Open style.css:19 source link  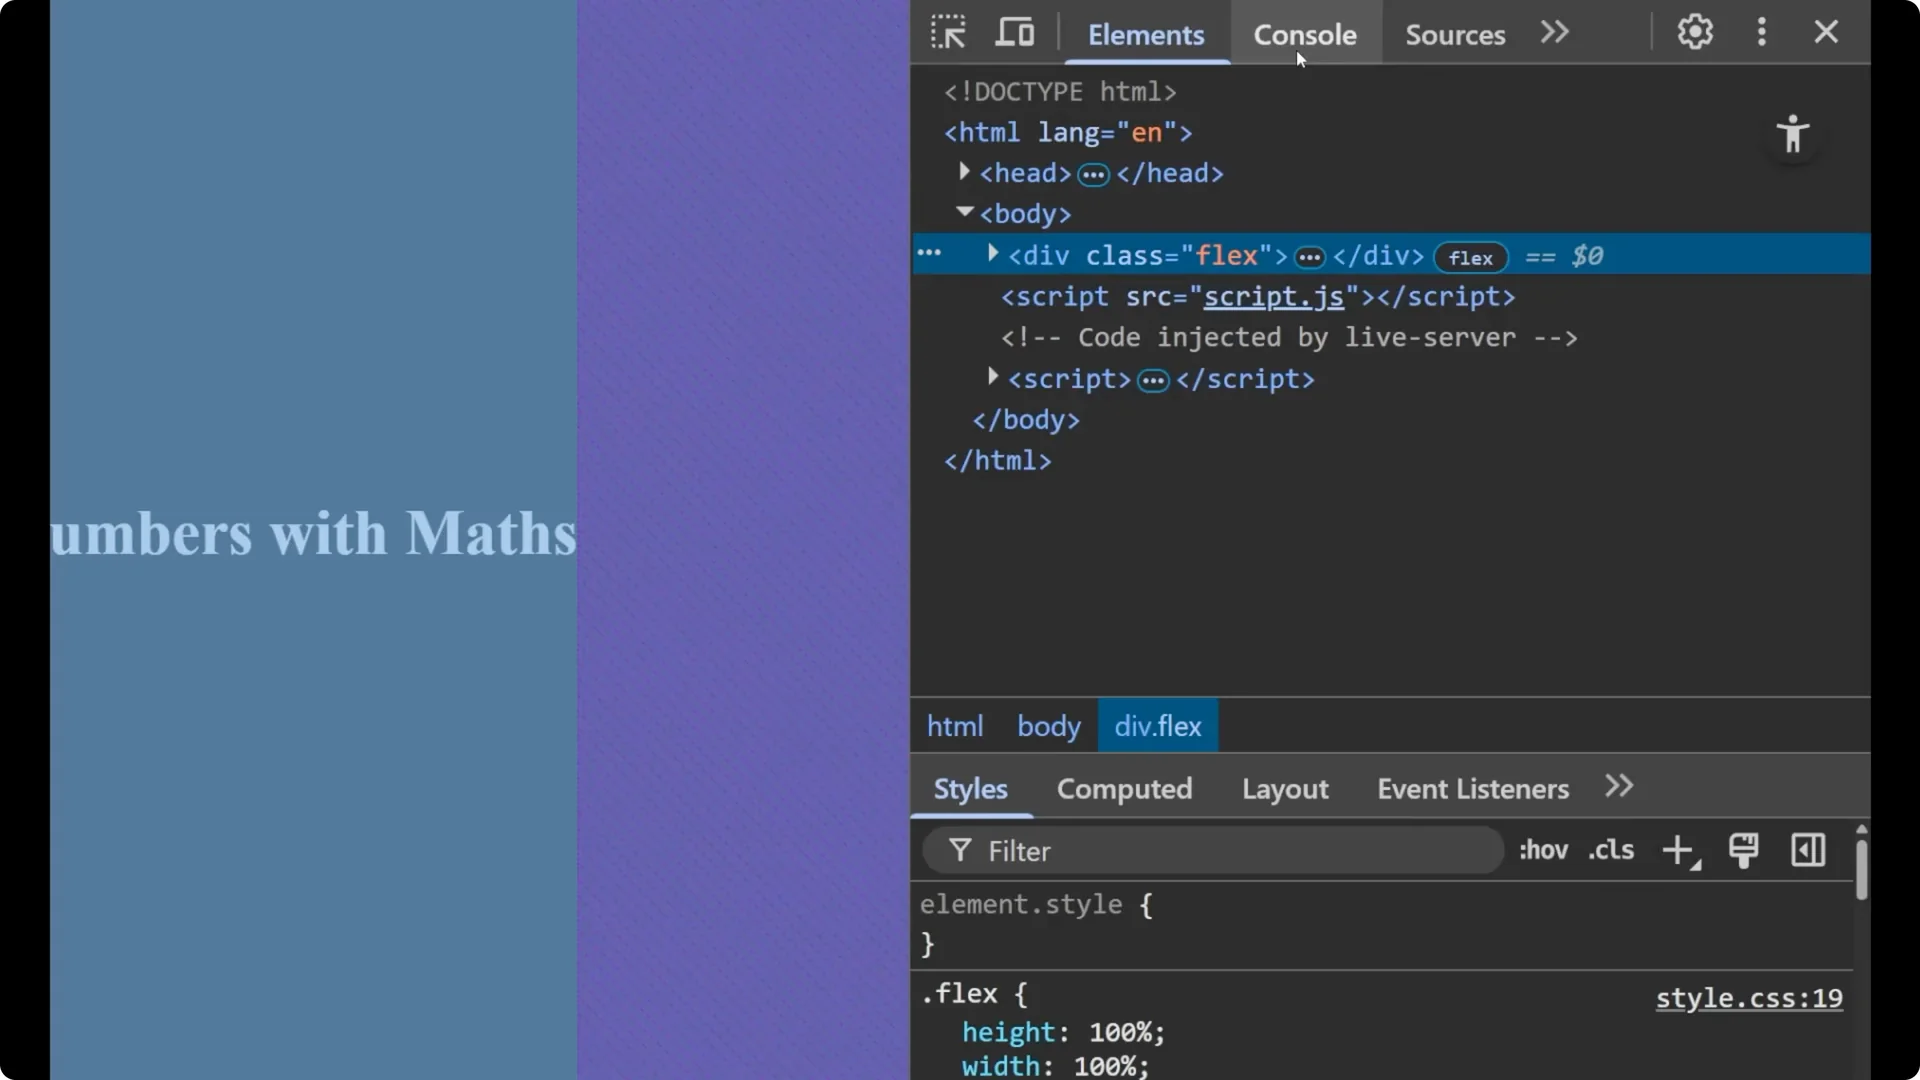pyautogui.click(x=1747, y=997)
